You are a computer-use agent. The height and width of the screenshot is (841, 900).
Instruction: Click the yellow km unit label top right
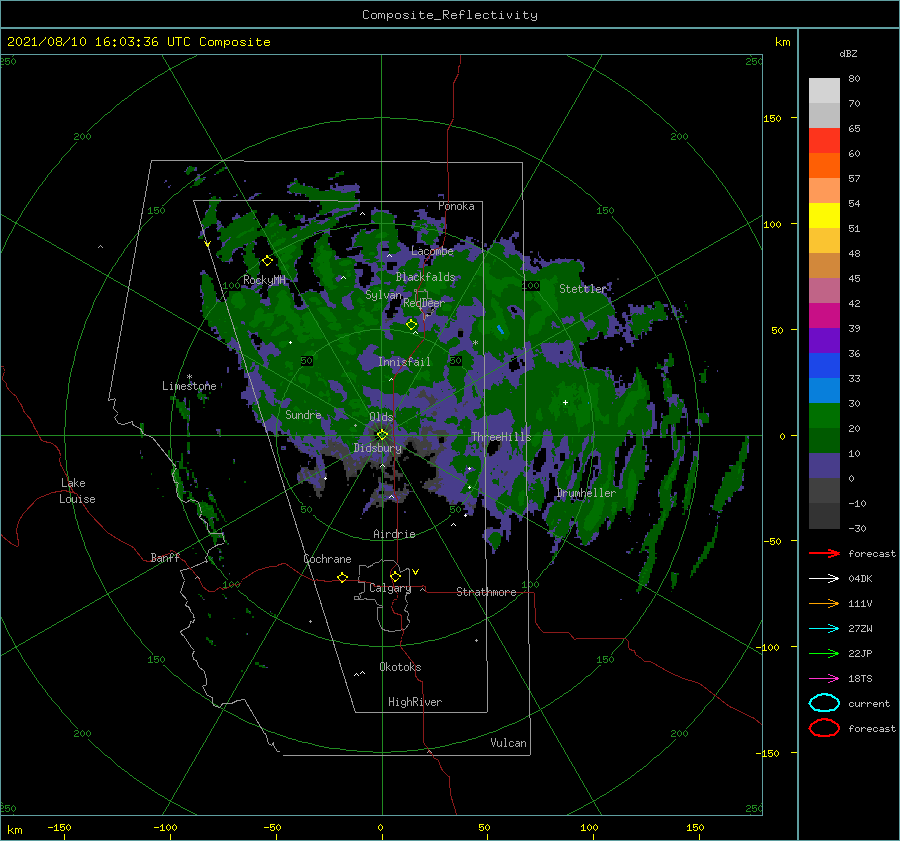(x=782, y=42)
